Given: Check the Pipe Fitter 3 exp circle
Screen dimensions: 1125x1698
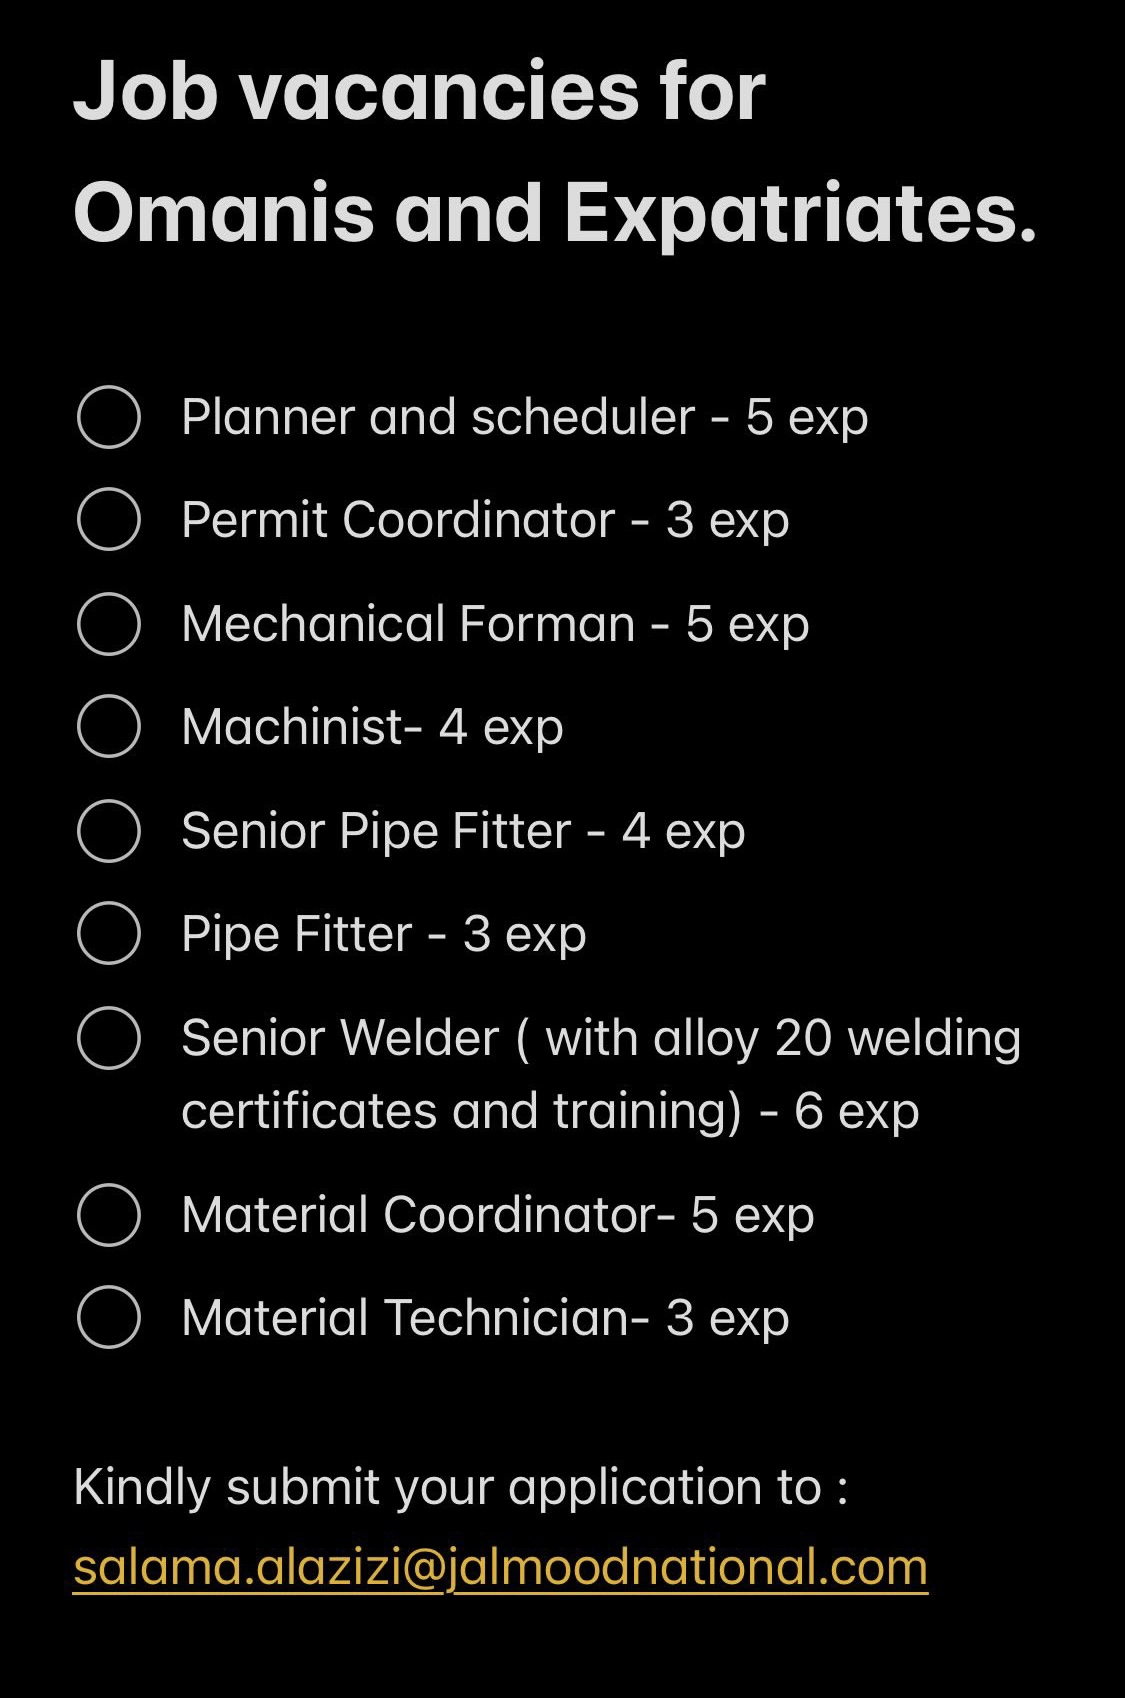Looking at the screenshot, I should pos(108,934).
